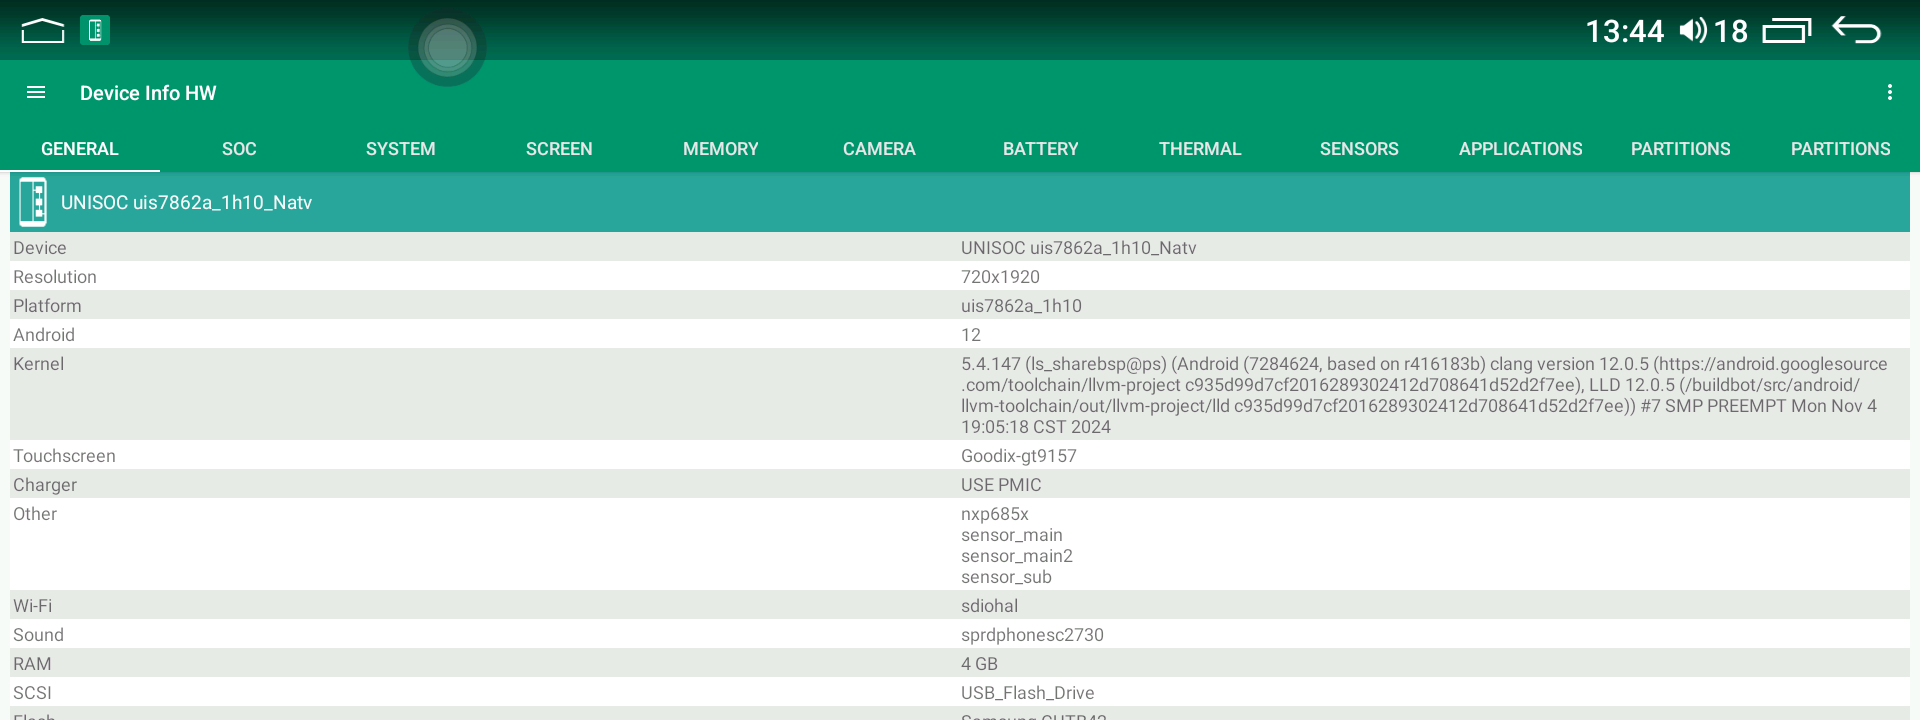The height and width of the screenshot is (720, 1920).
Task: Switch to the SOC tab
Action: coord(239,149)
